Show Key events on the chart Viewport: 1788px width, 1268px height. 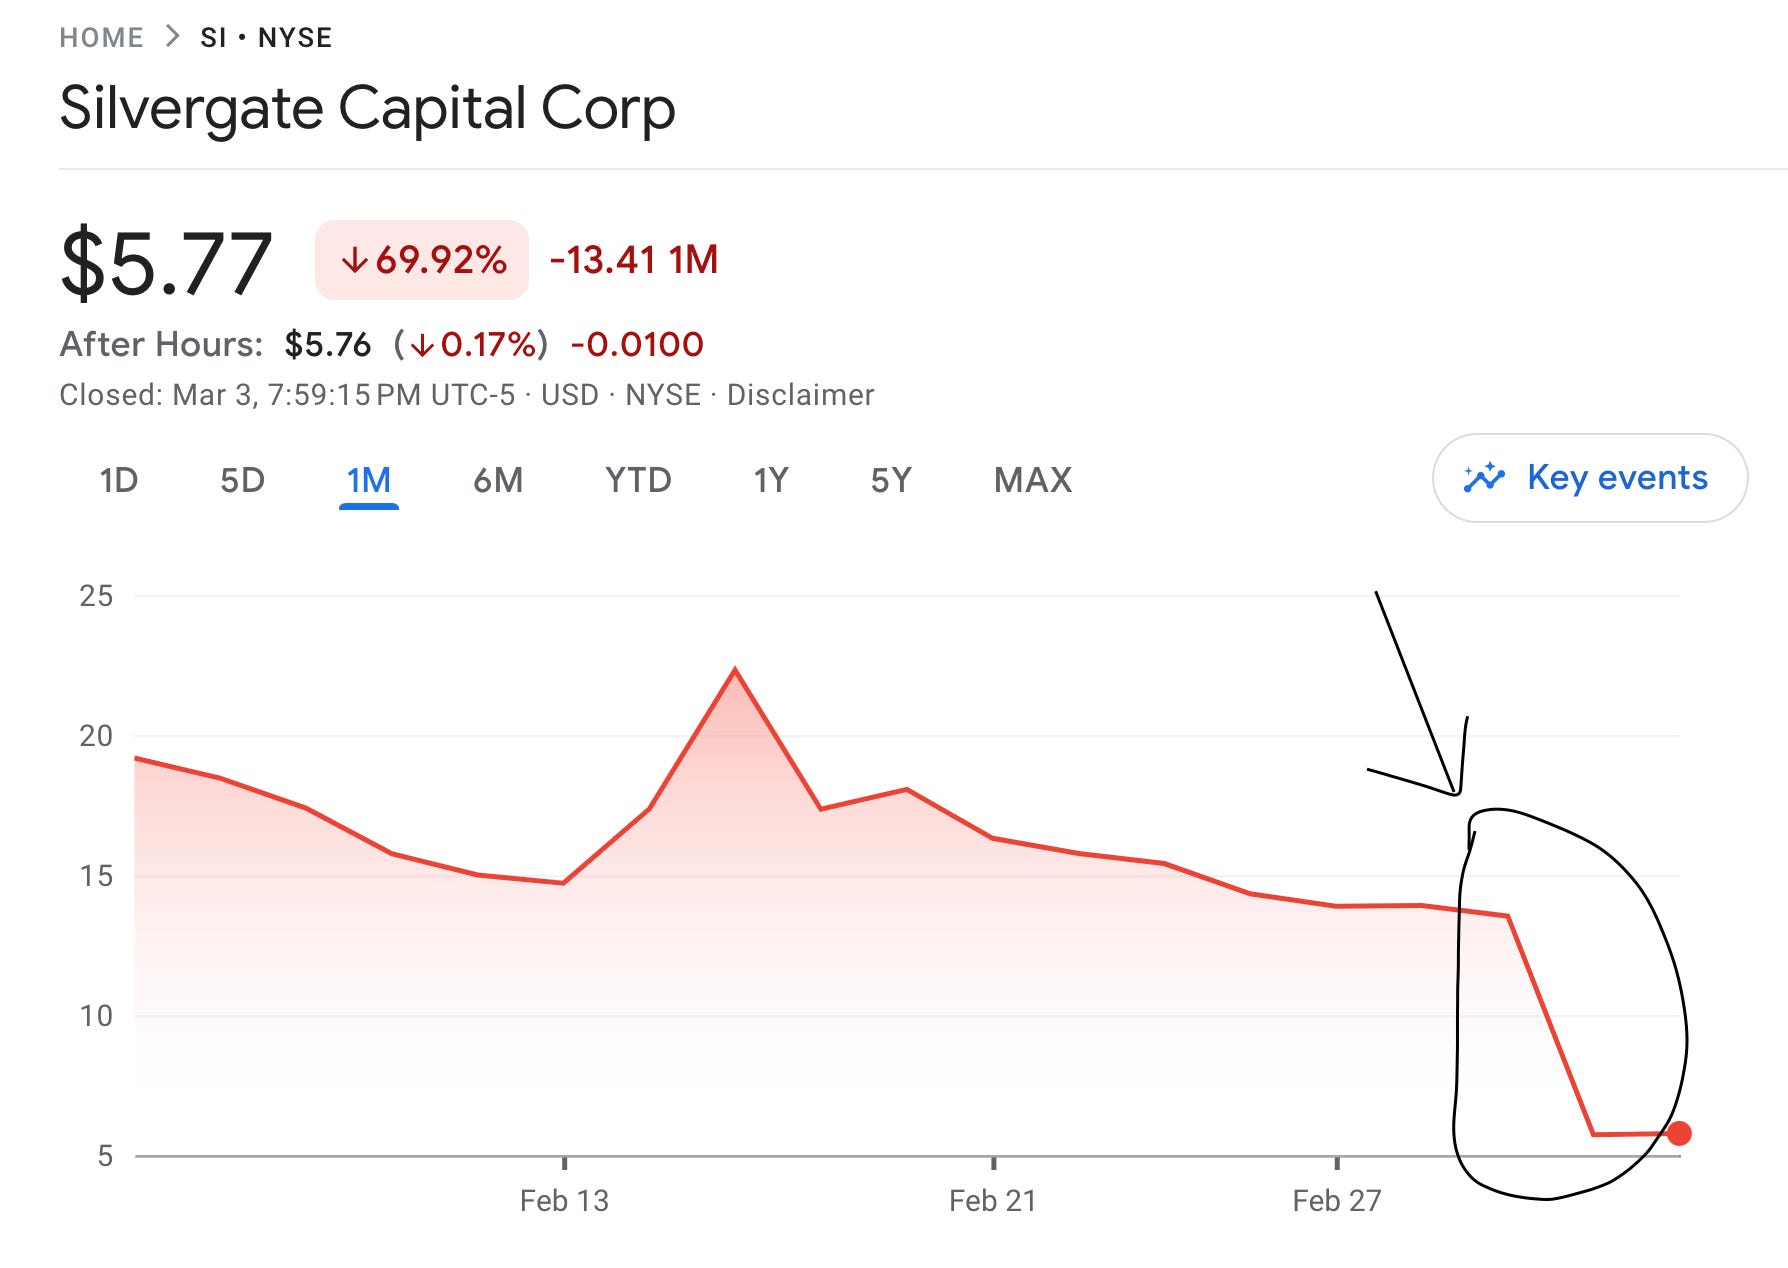click(1590, 478)
